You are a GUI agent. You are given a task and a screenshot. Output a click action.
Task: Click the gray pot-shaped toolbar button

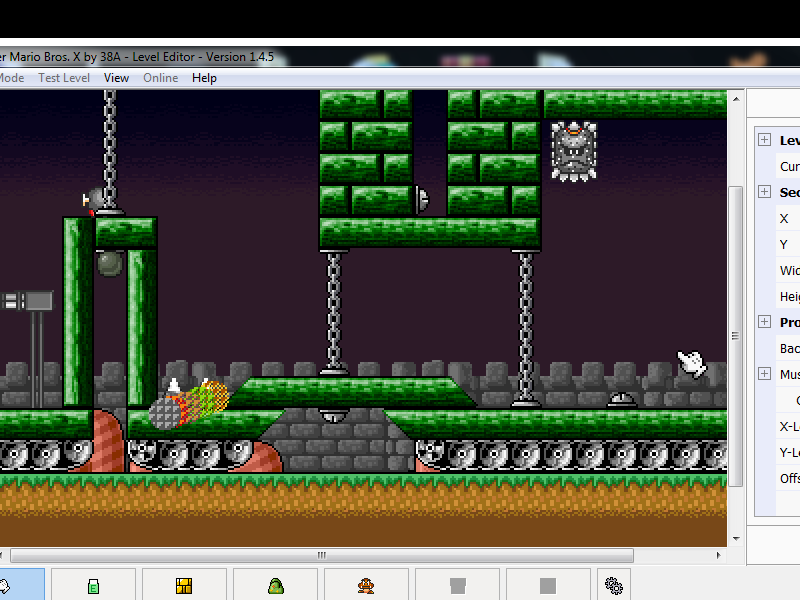(458, 585)
